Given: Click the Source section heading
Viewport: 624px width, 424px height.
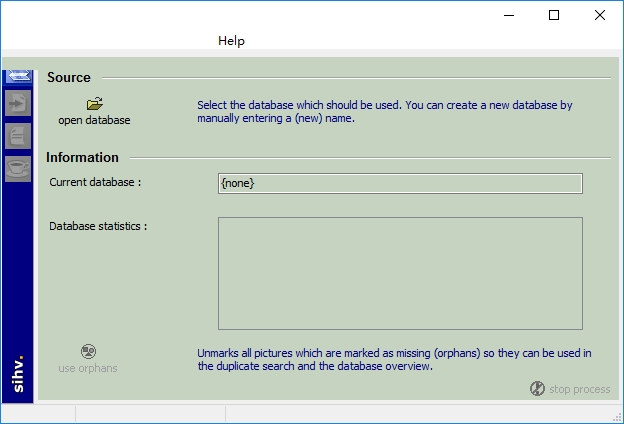Looking at the screenshot, I should (x=69, y=77).
